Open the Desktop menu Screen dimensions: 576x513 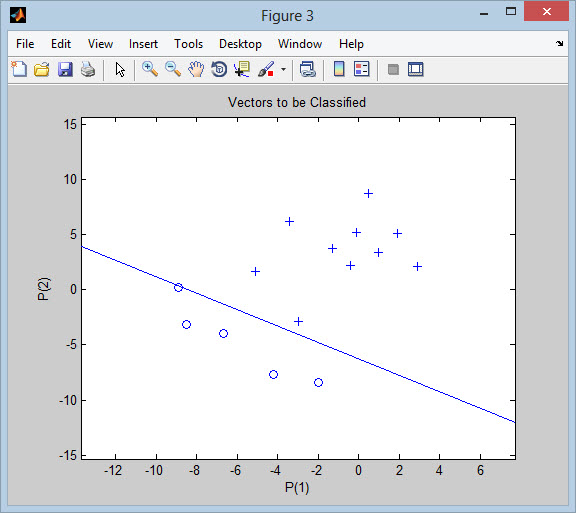pos(240,44)
